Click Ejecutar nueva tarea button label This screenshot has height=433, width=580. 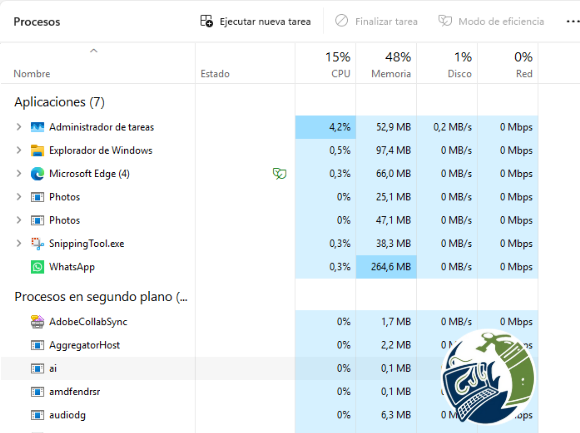click(265, 21)
